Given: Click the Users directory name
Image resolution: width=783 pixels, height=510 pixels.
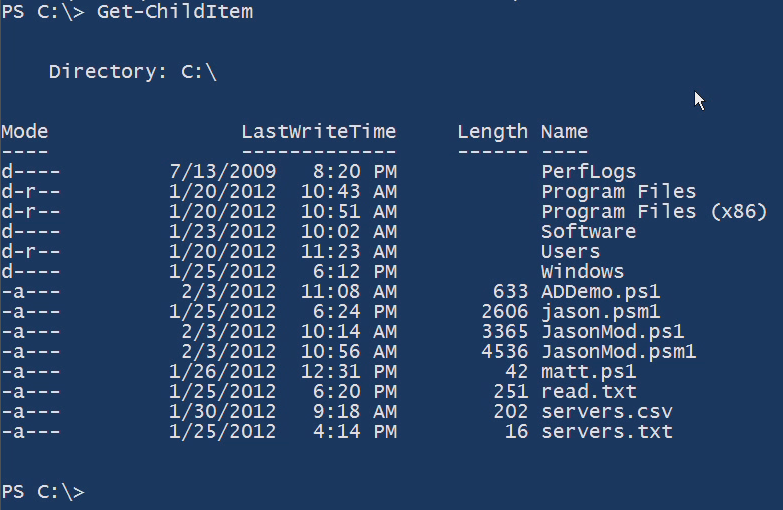Looking at the screenshot, I should click(x=571, y=251).
